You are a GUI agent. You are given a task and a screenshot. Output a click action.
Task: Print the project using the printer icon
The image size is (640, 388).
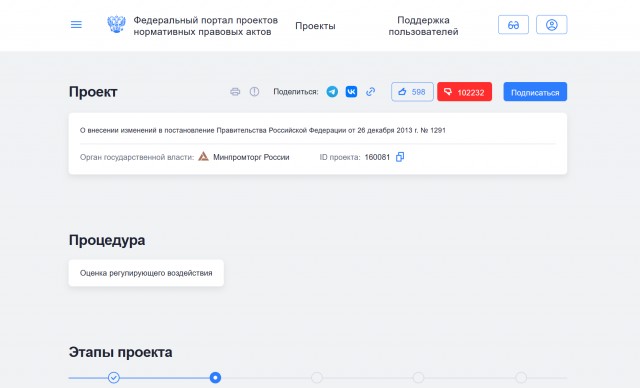pyautogui.click(x=235, y=92)
